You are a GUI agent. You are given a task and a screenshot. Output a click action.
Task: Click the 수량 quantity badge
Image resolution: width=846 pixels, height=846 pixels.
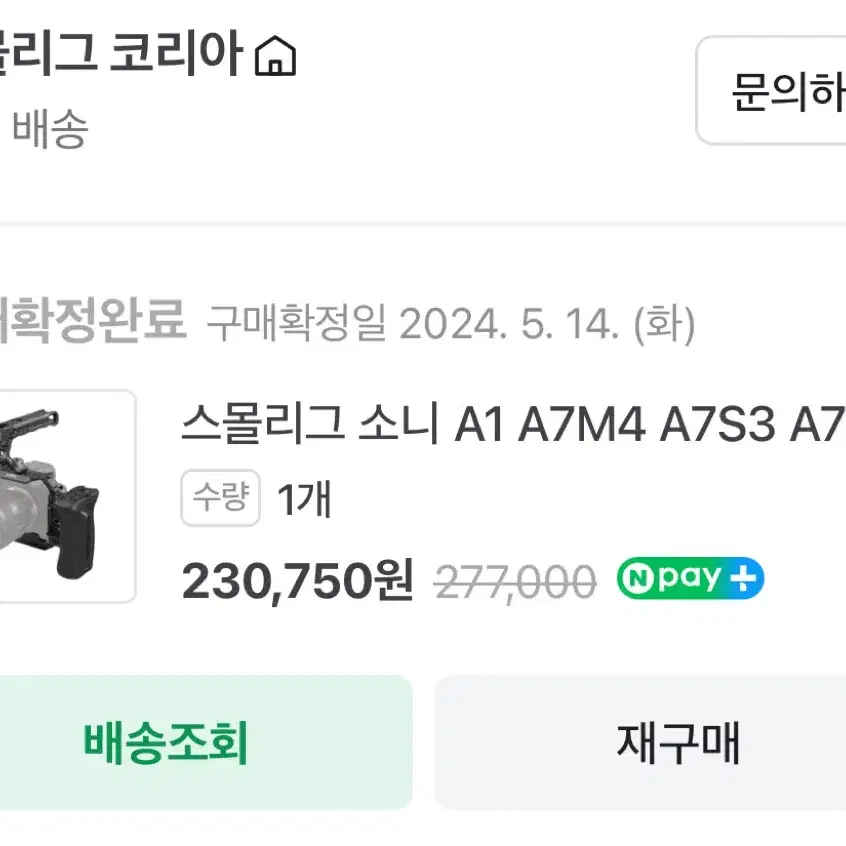221,497
